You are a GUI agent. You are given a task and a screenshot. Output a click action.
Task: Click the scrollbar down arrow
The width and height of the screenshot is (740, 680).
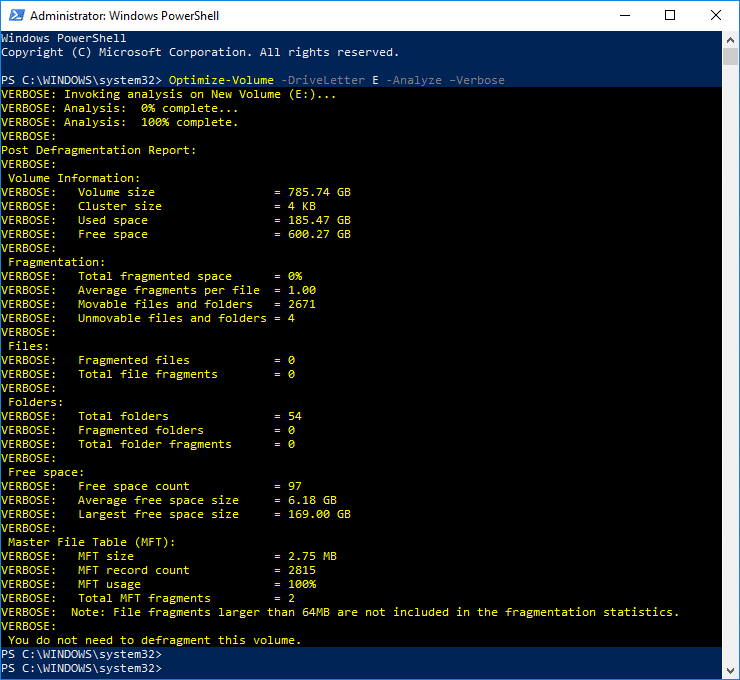730,670
